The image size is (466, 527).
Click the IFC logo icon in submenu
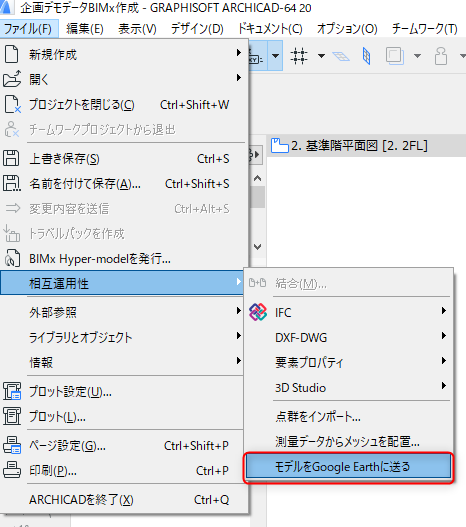258,312
